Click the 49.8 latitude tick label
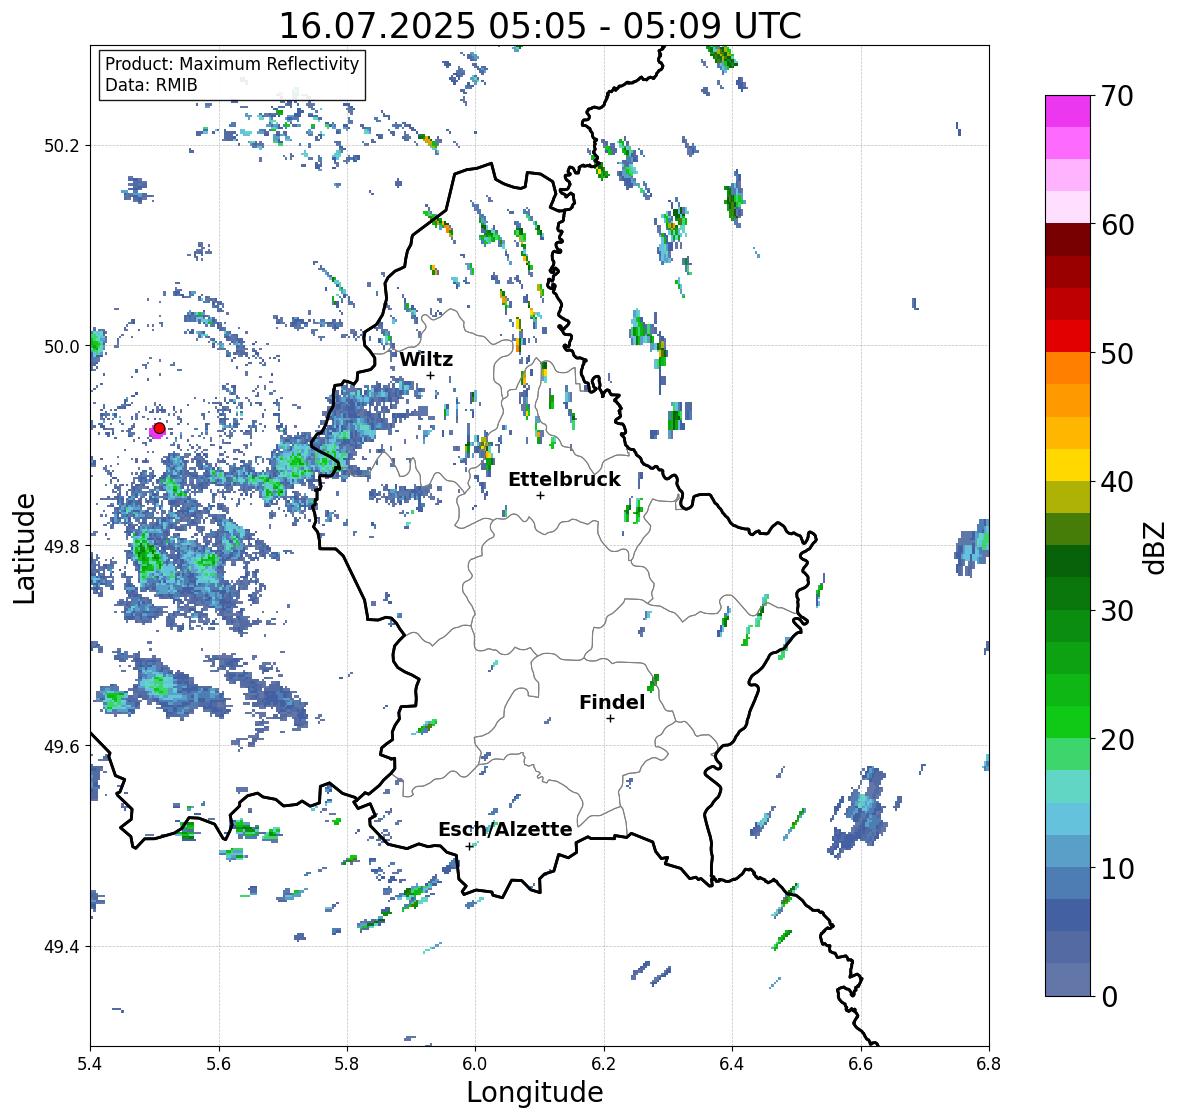The height and width of the screenshot is (1117, 1179). 62,546
